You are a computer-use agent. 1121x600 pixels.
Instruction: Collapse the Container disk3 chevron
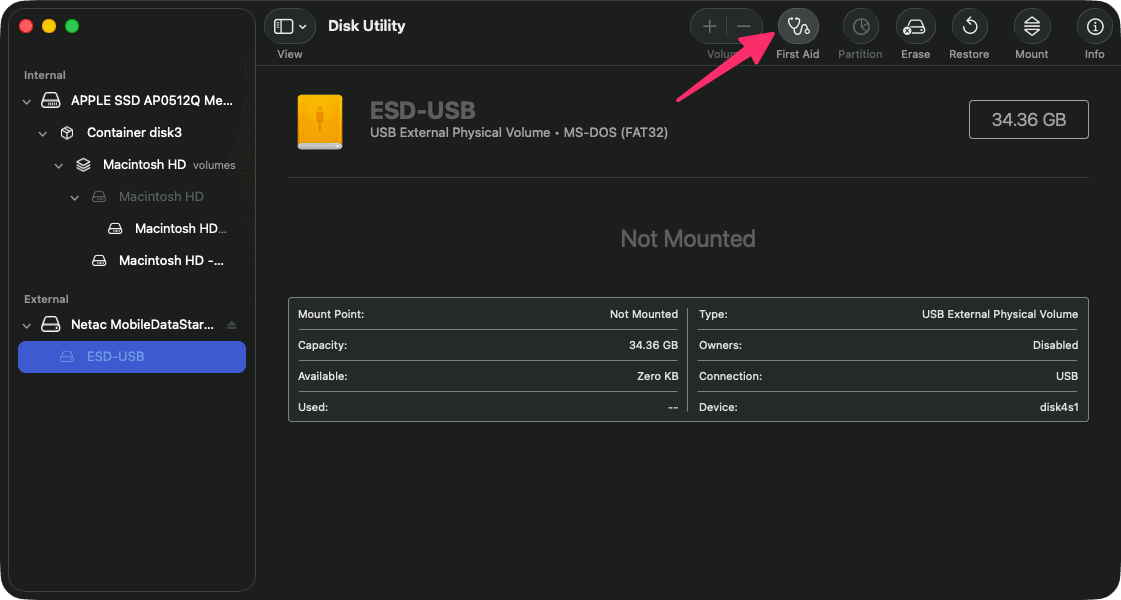point(43,134)
